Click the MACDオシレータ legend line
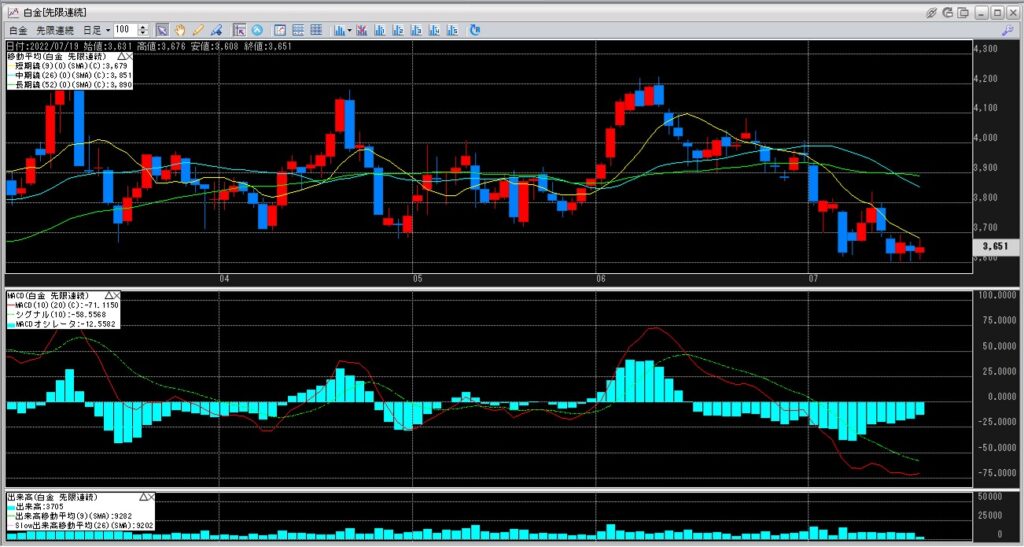 [61, 324]
